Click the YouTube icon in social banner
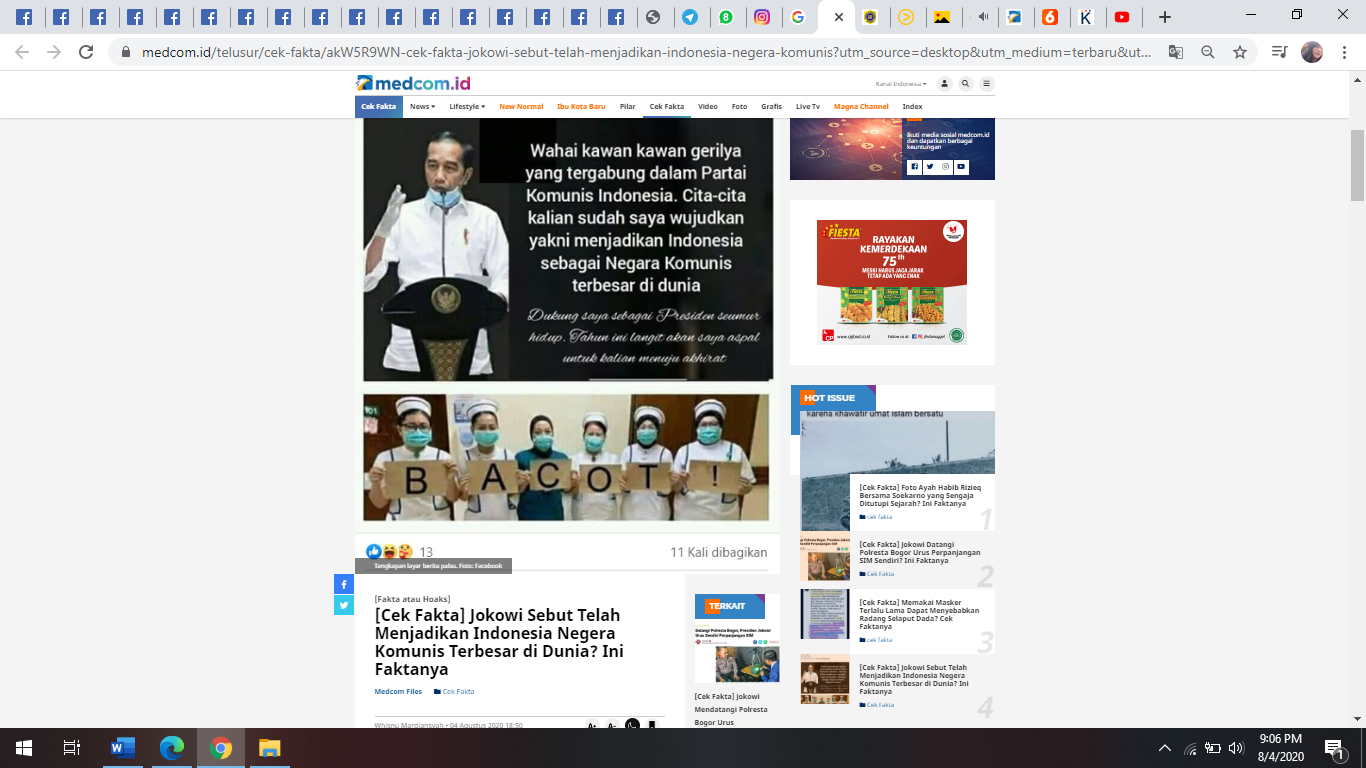This screenshot has width=1366, height=768. point(961,167)
